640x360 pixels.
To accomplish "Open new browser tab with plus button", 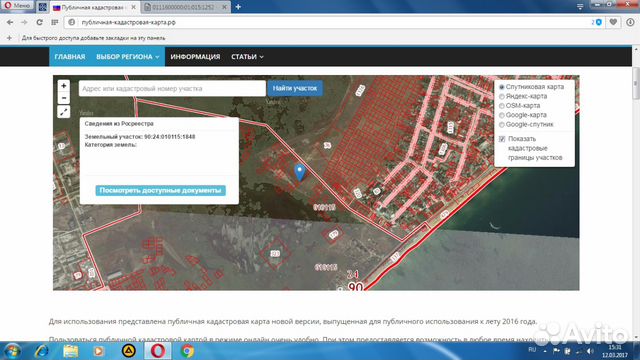I will [x=238, y=7].
